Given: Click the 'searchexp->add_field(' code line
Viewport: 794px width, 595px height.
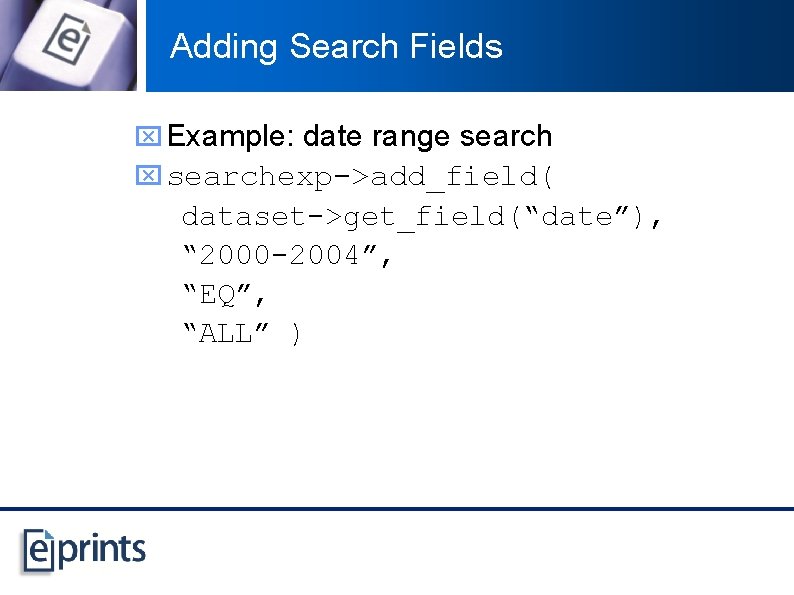Looking at the screenshot, I should [x=360, y=177].
